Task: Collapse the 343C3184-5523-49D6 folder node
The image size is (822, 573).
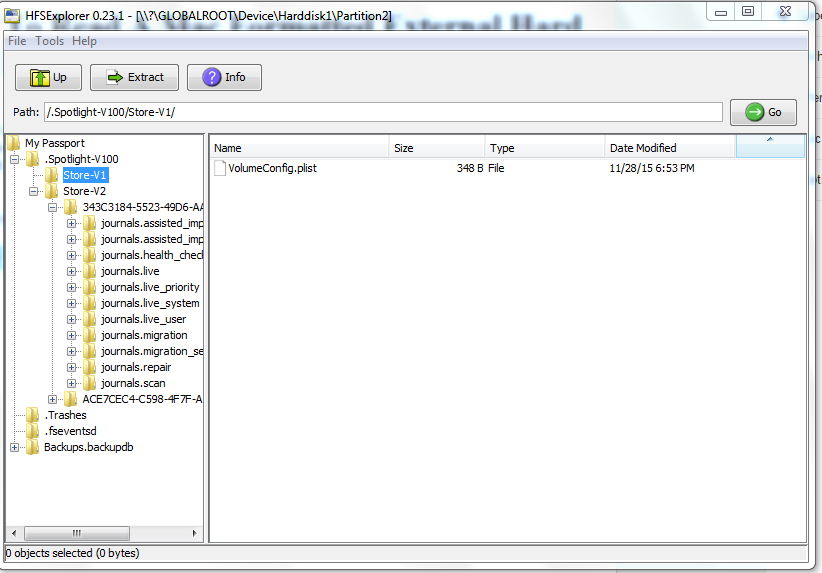Action: click(52, 208)
